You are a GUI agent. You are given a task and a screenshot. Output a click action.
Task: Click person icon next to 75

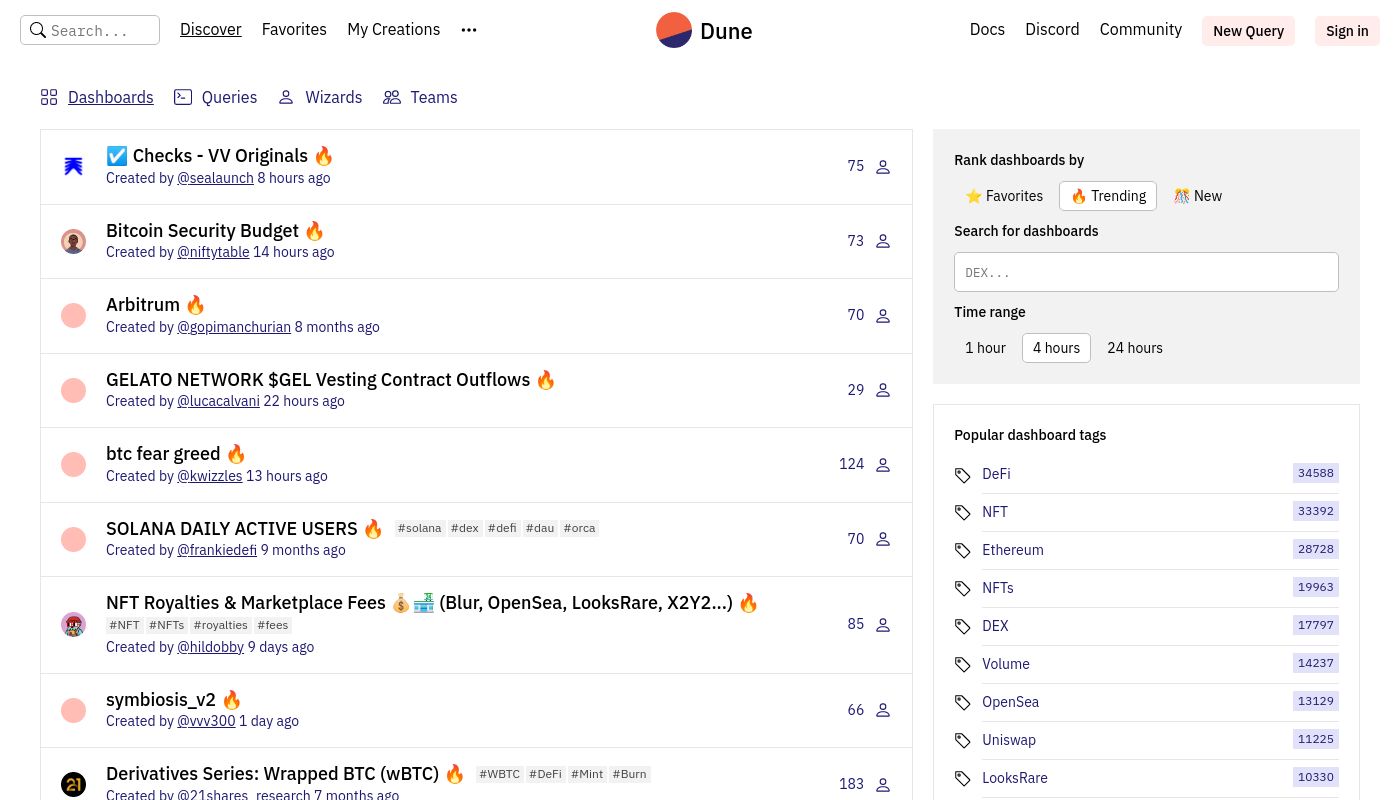click(883, 167)
